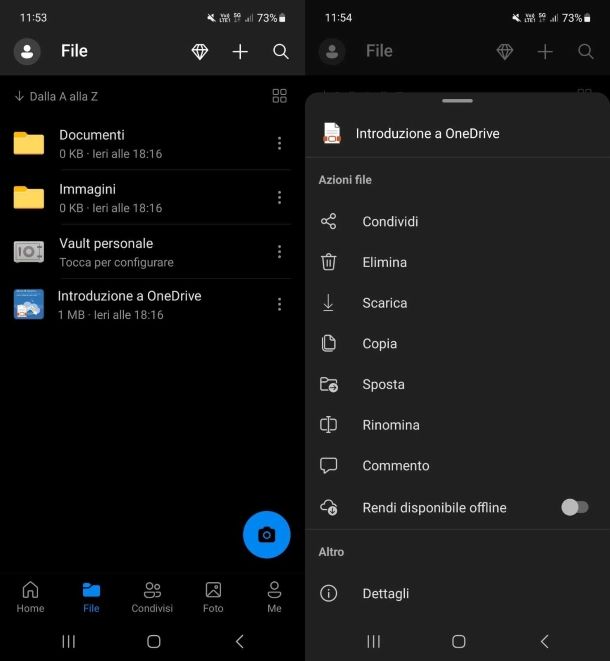Tap the blue camera scan button

[x=266, y=535]
